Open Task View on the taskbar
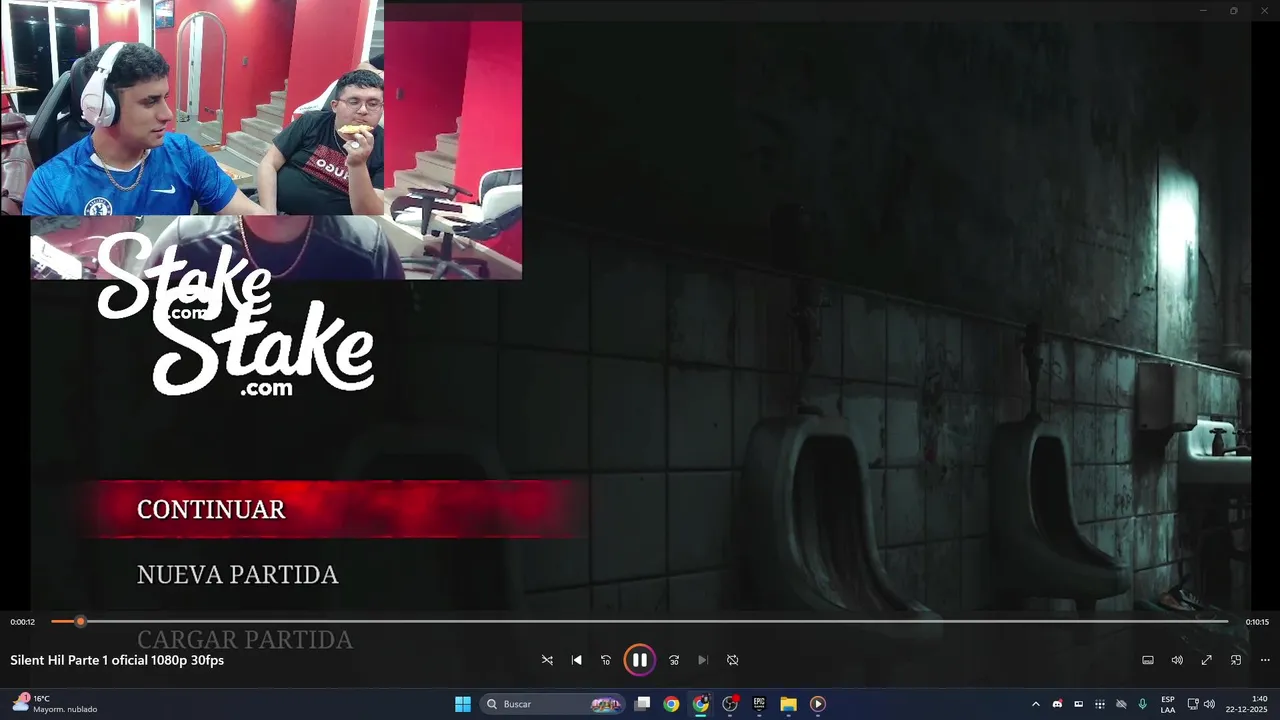This screenshot has width=1280, height=720. (643, 704)
